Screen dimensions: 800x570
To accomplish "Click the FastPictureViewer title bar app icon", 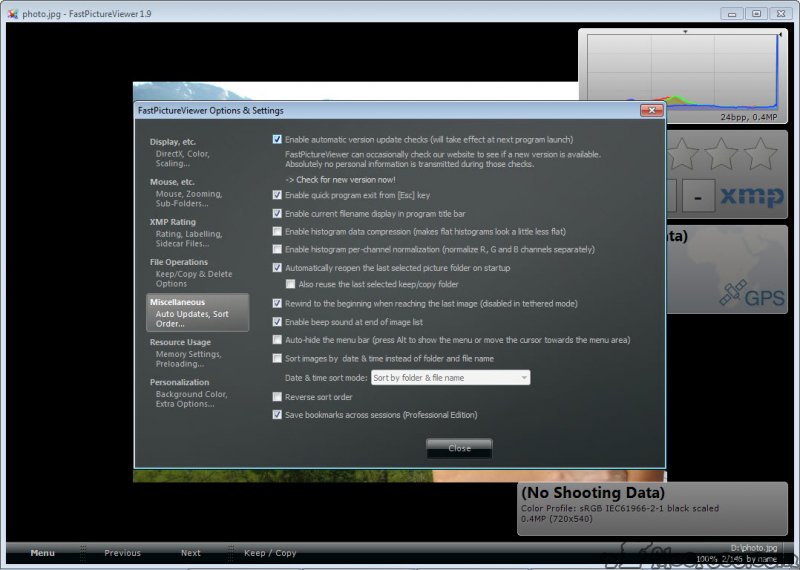I will [13, 14].
